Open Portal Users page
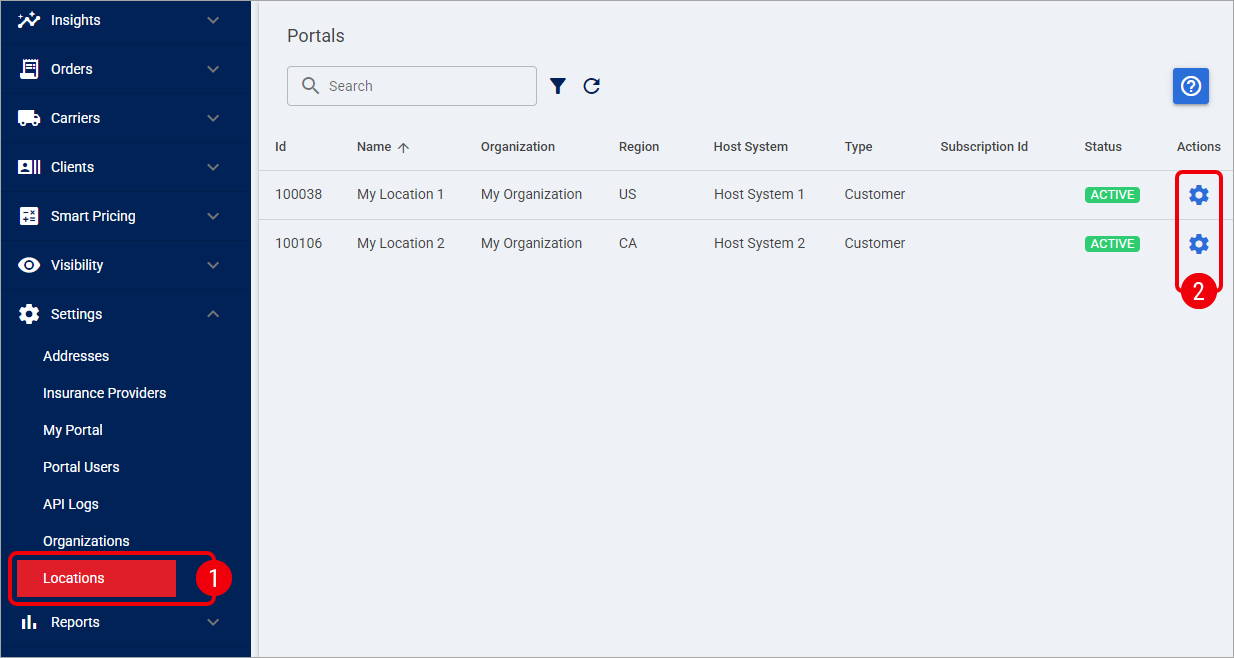Viewport: 1234px width, 658px height. pyautogui.click(x=81, y=467)
